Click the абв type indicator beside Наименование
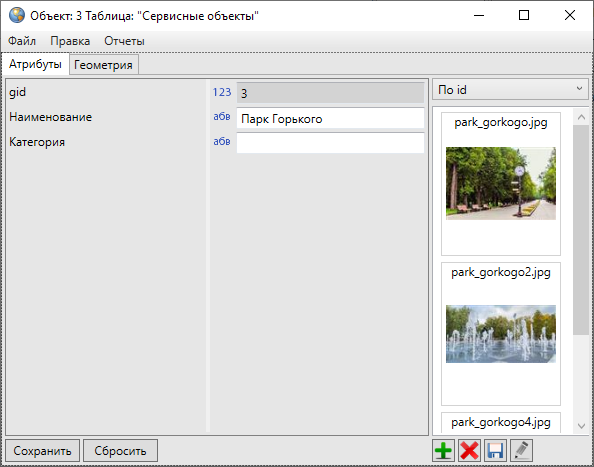 click(222, 116)
